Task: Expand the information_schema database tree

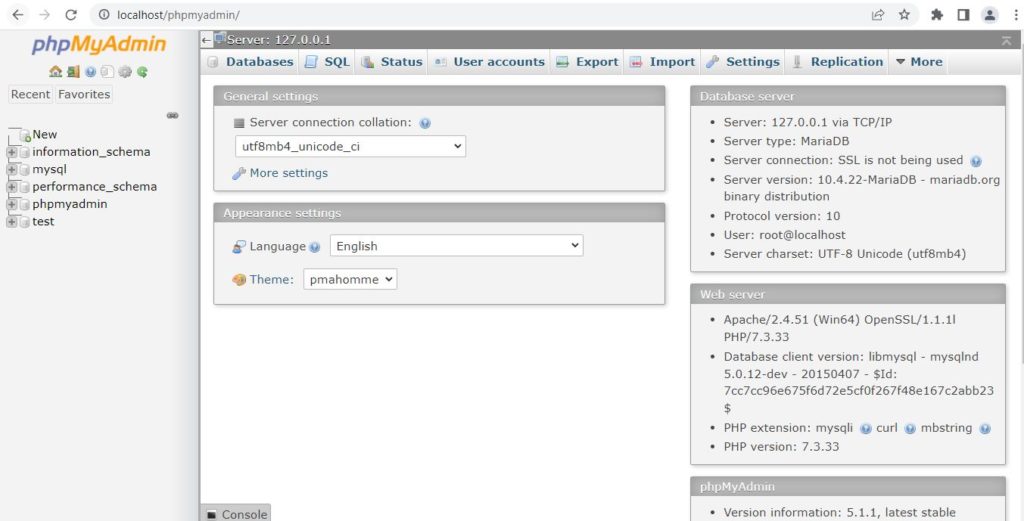Action: (x=11, y=152)
